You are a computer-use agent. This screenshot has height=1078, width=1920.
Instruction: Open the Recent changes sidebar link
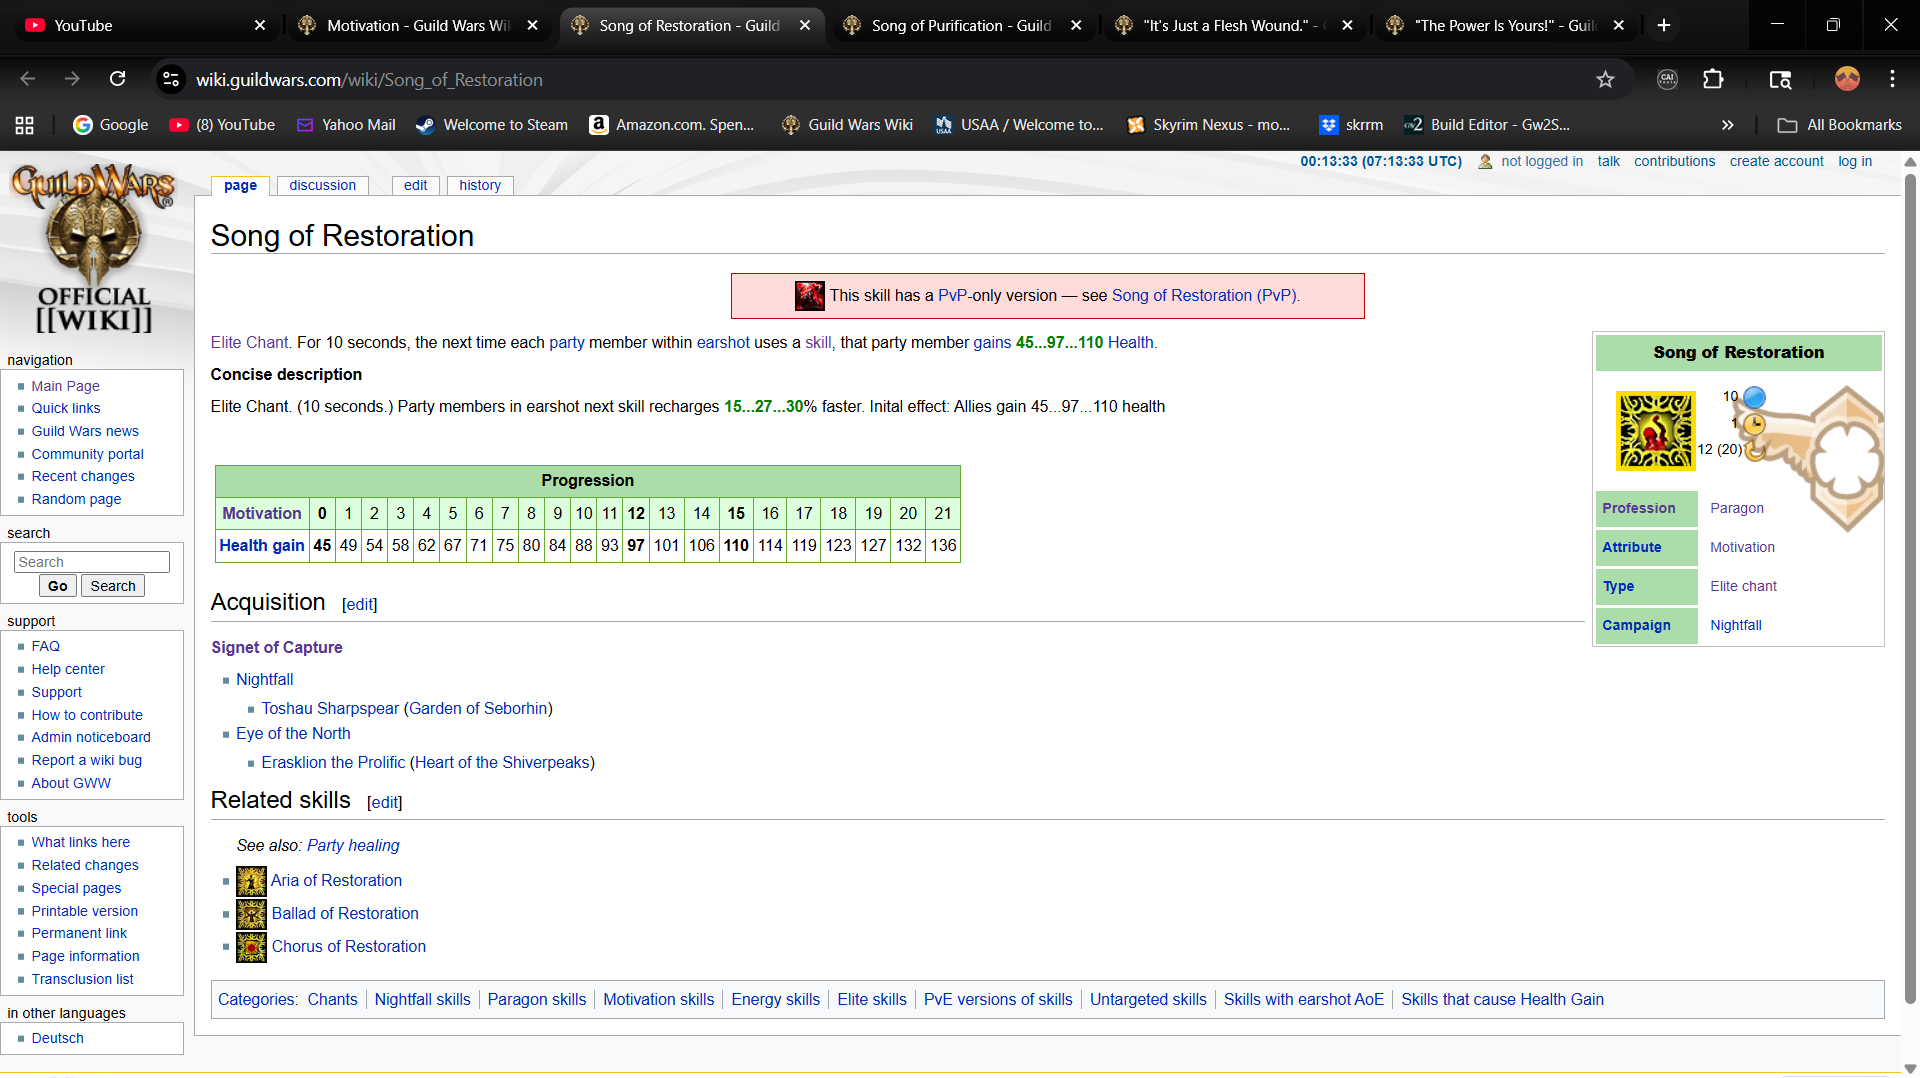coord(83,476)
